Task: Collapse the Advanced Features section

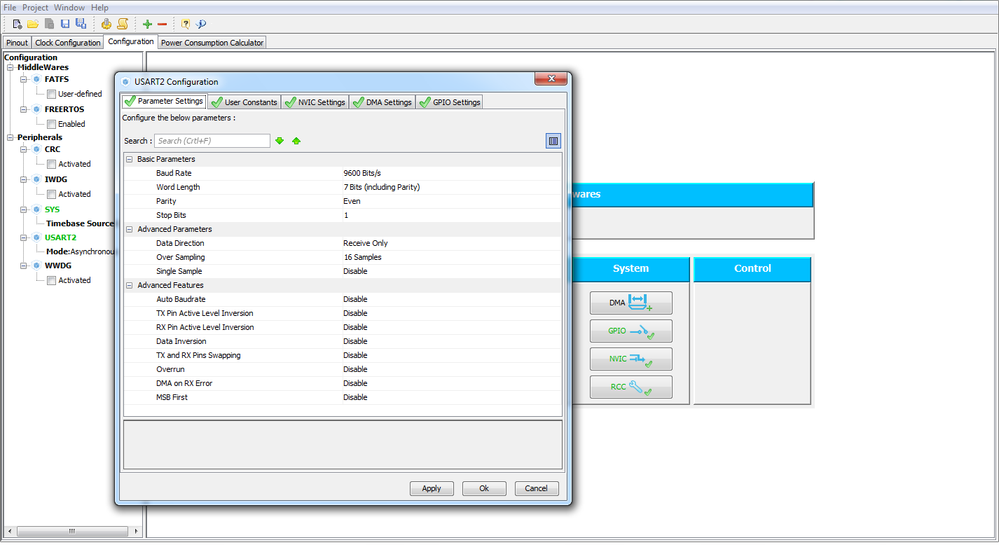Action: tap(129, 286)
